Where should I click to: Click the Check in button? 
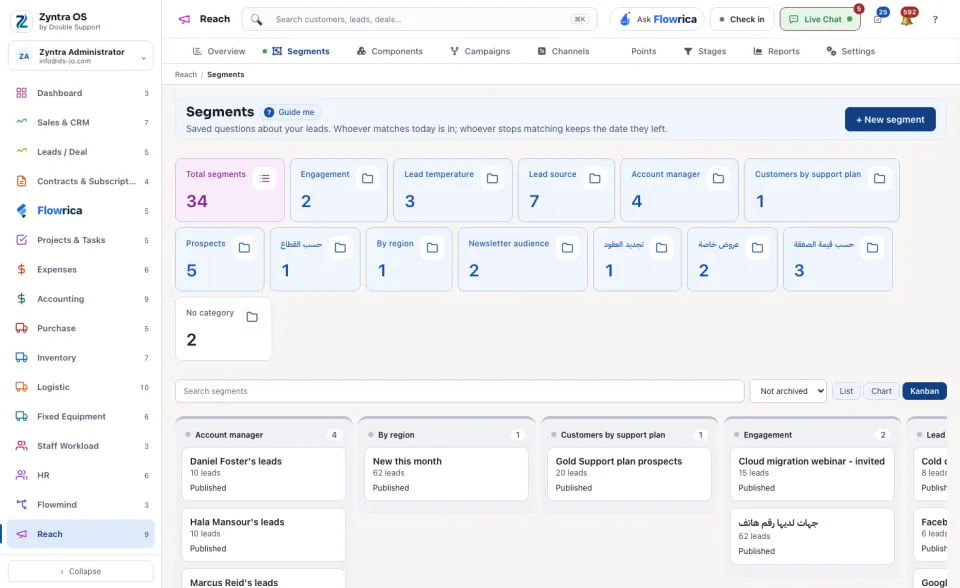click(742, 20)
